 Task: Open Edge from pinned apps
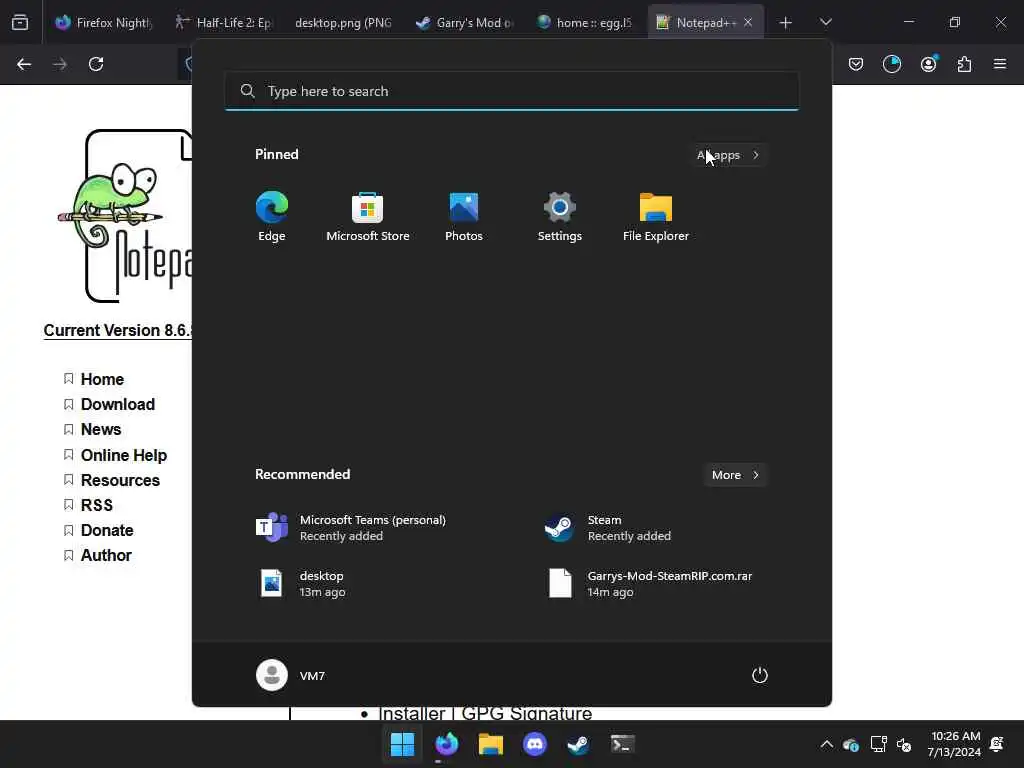pos(272,217)
